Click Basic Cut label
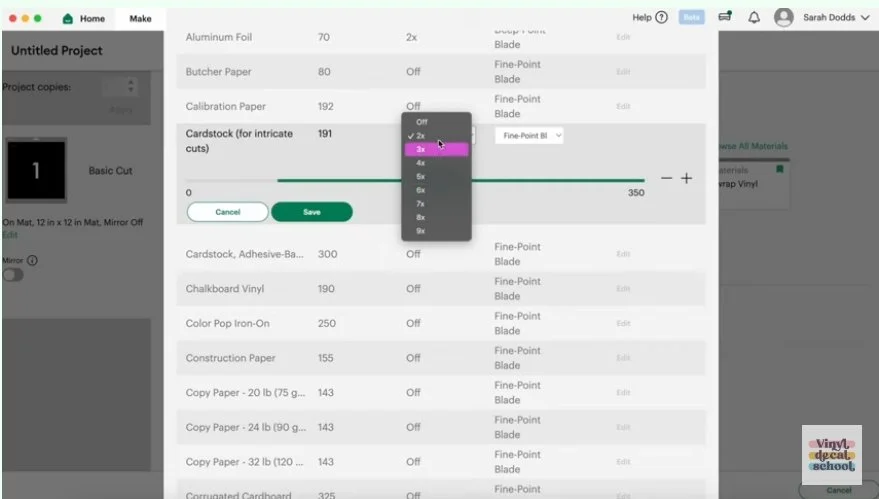Viewport: 879px width, 499px height. point(110,170)
